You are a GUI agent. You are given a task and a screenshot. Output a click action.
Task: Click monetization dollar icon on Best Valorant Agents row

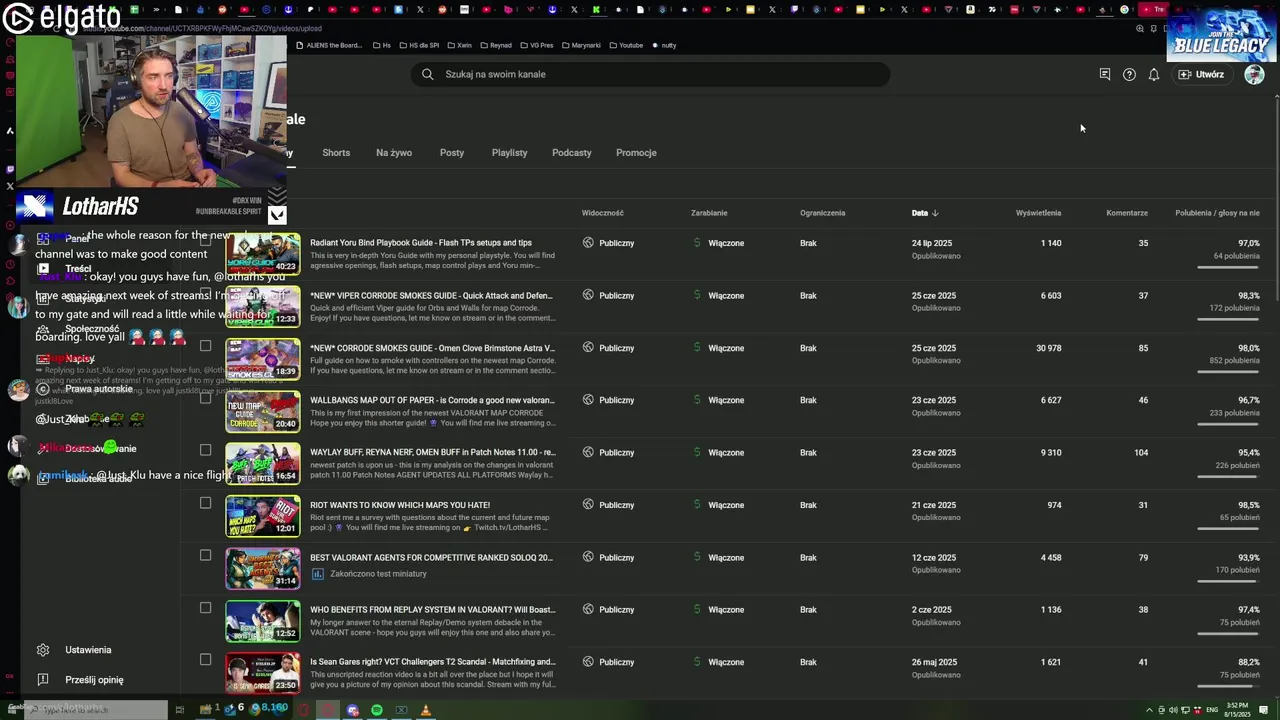point(697,557)
